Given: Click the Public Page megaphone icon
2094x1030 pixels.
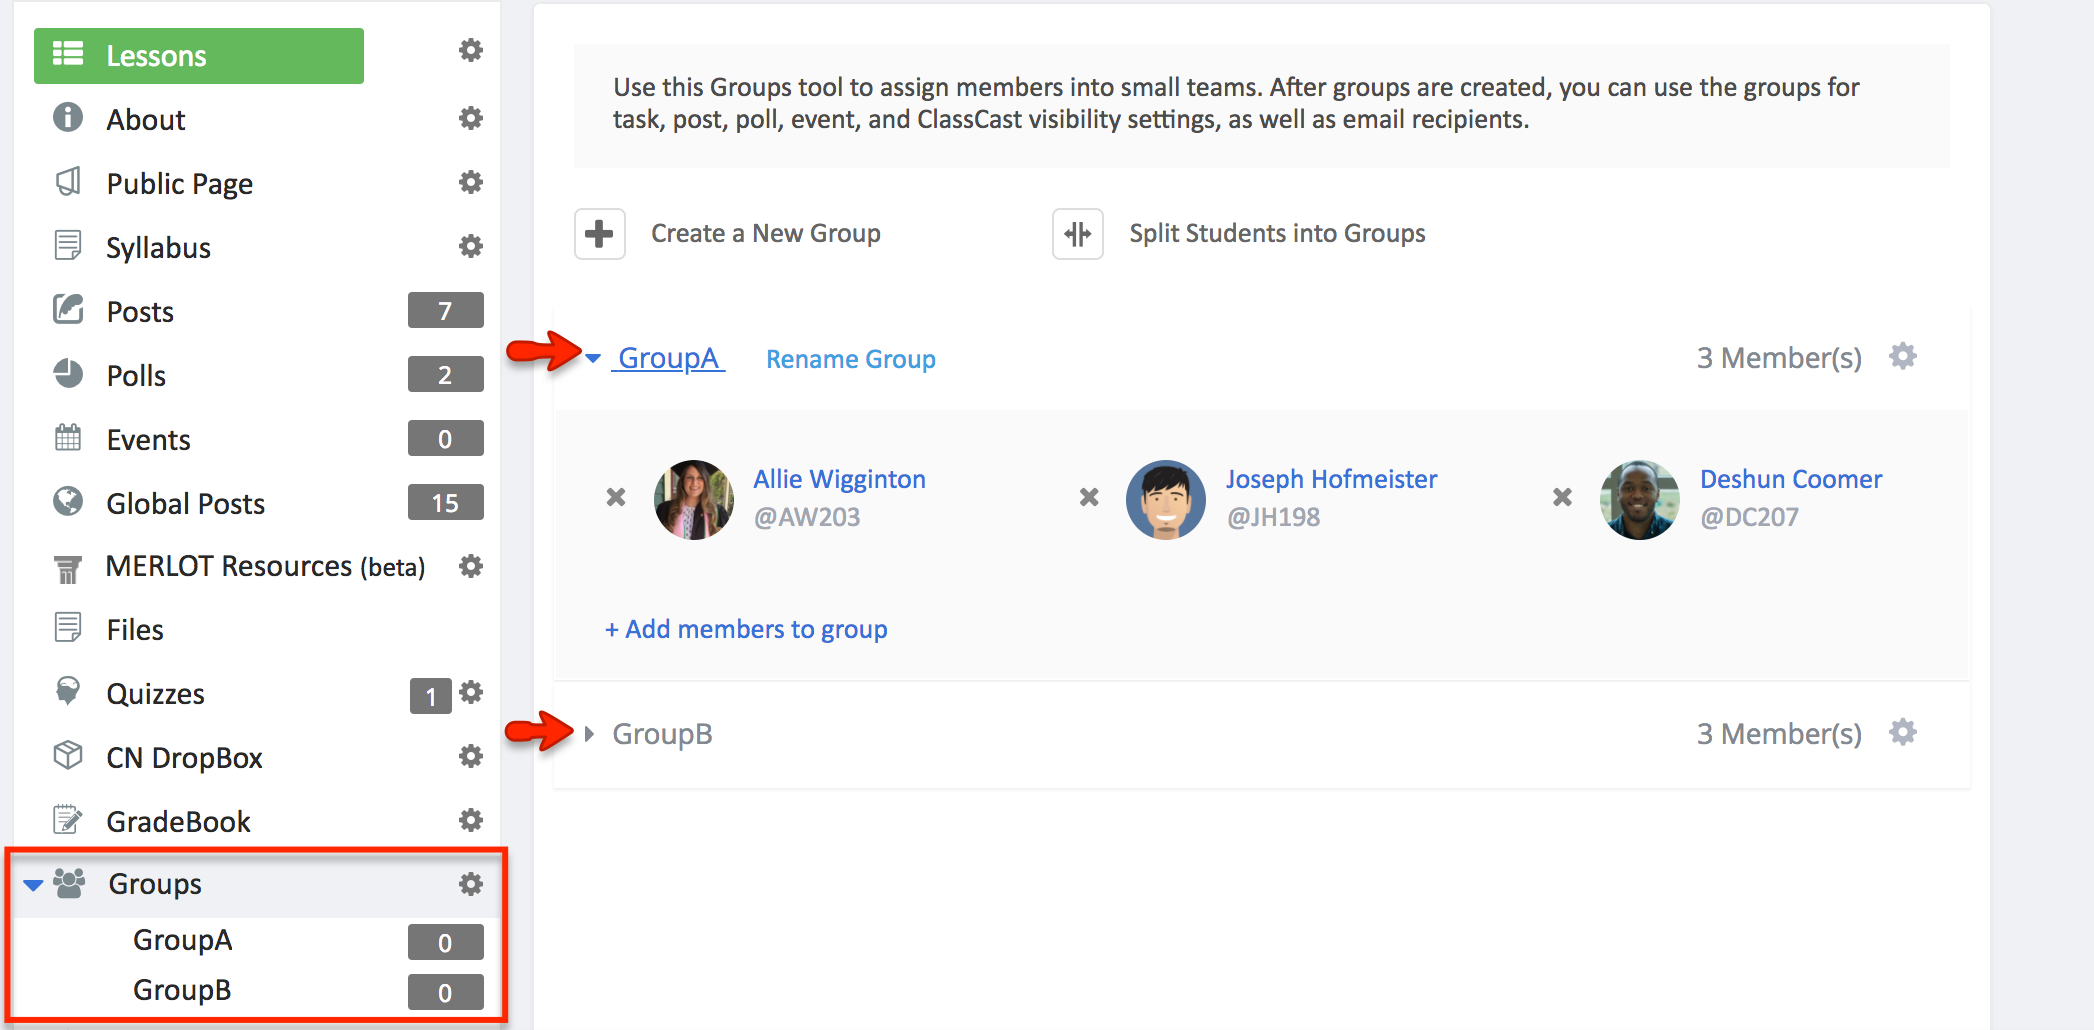Looking at the screenshot, I should (x=68, y=182).
